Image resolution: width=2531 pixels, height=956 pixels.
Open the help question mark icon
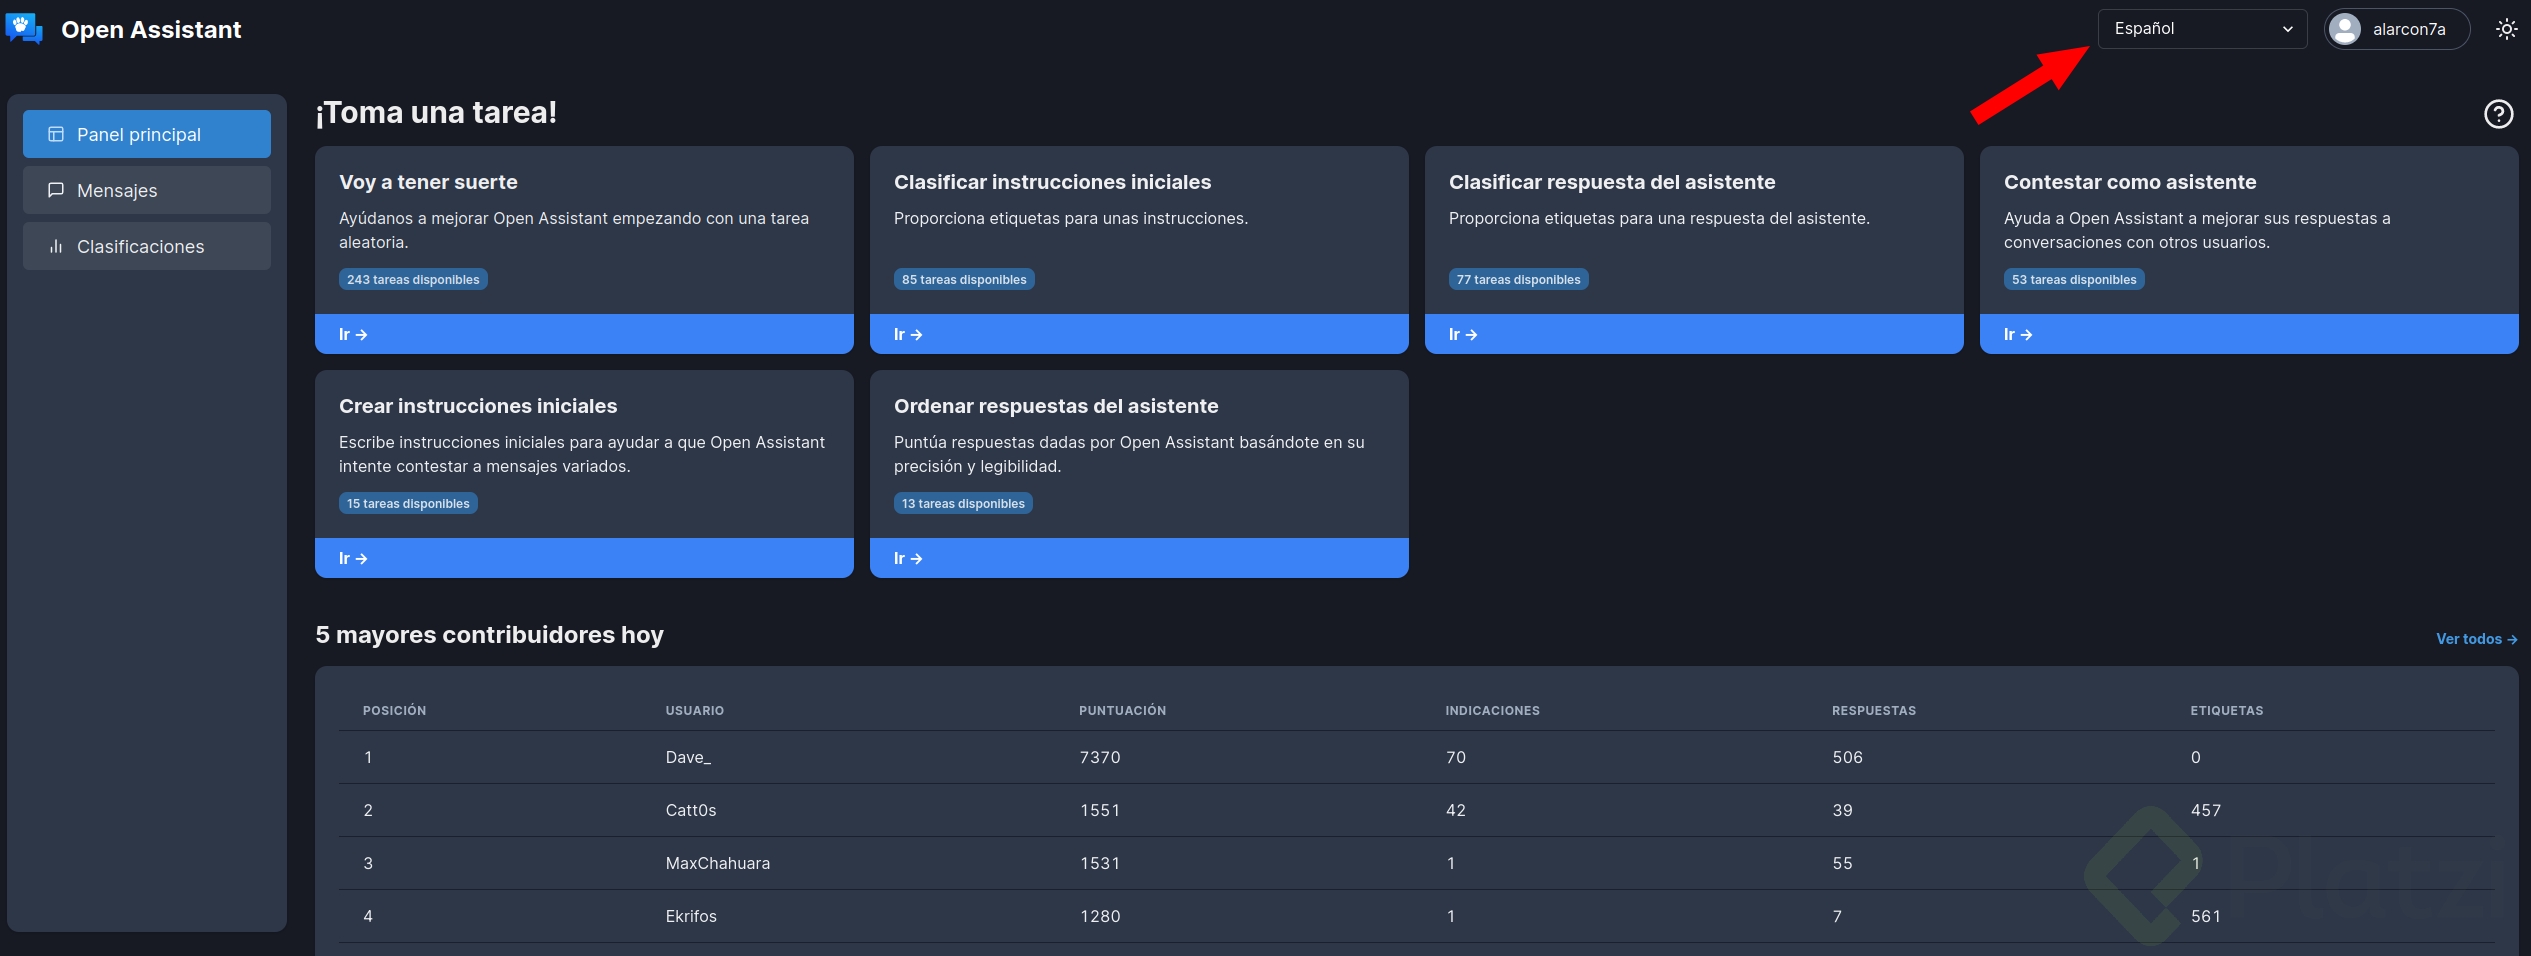(2498, 114)
